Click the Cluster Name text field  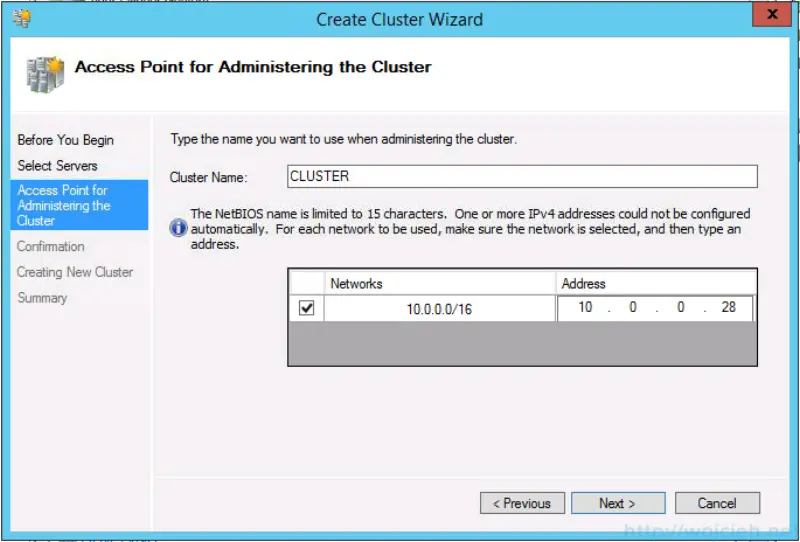521,177
